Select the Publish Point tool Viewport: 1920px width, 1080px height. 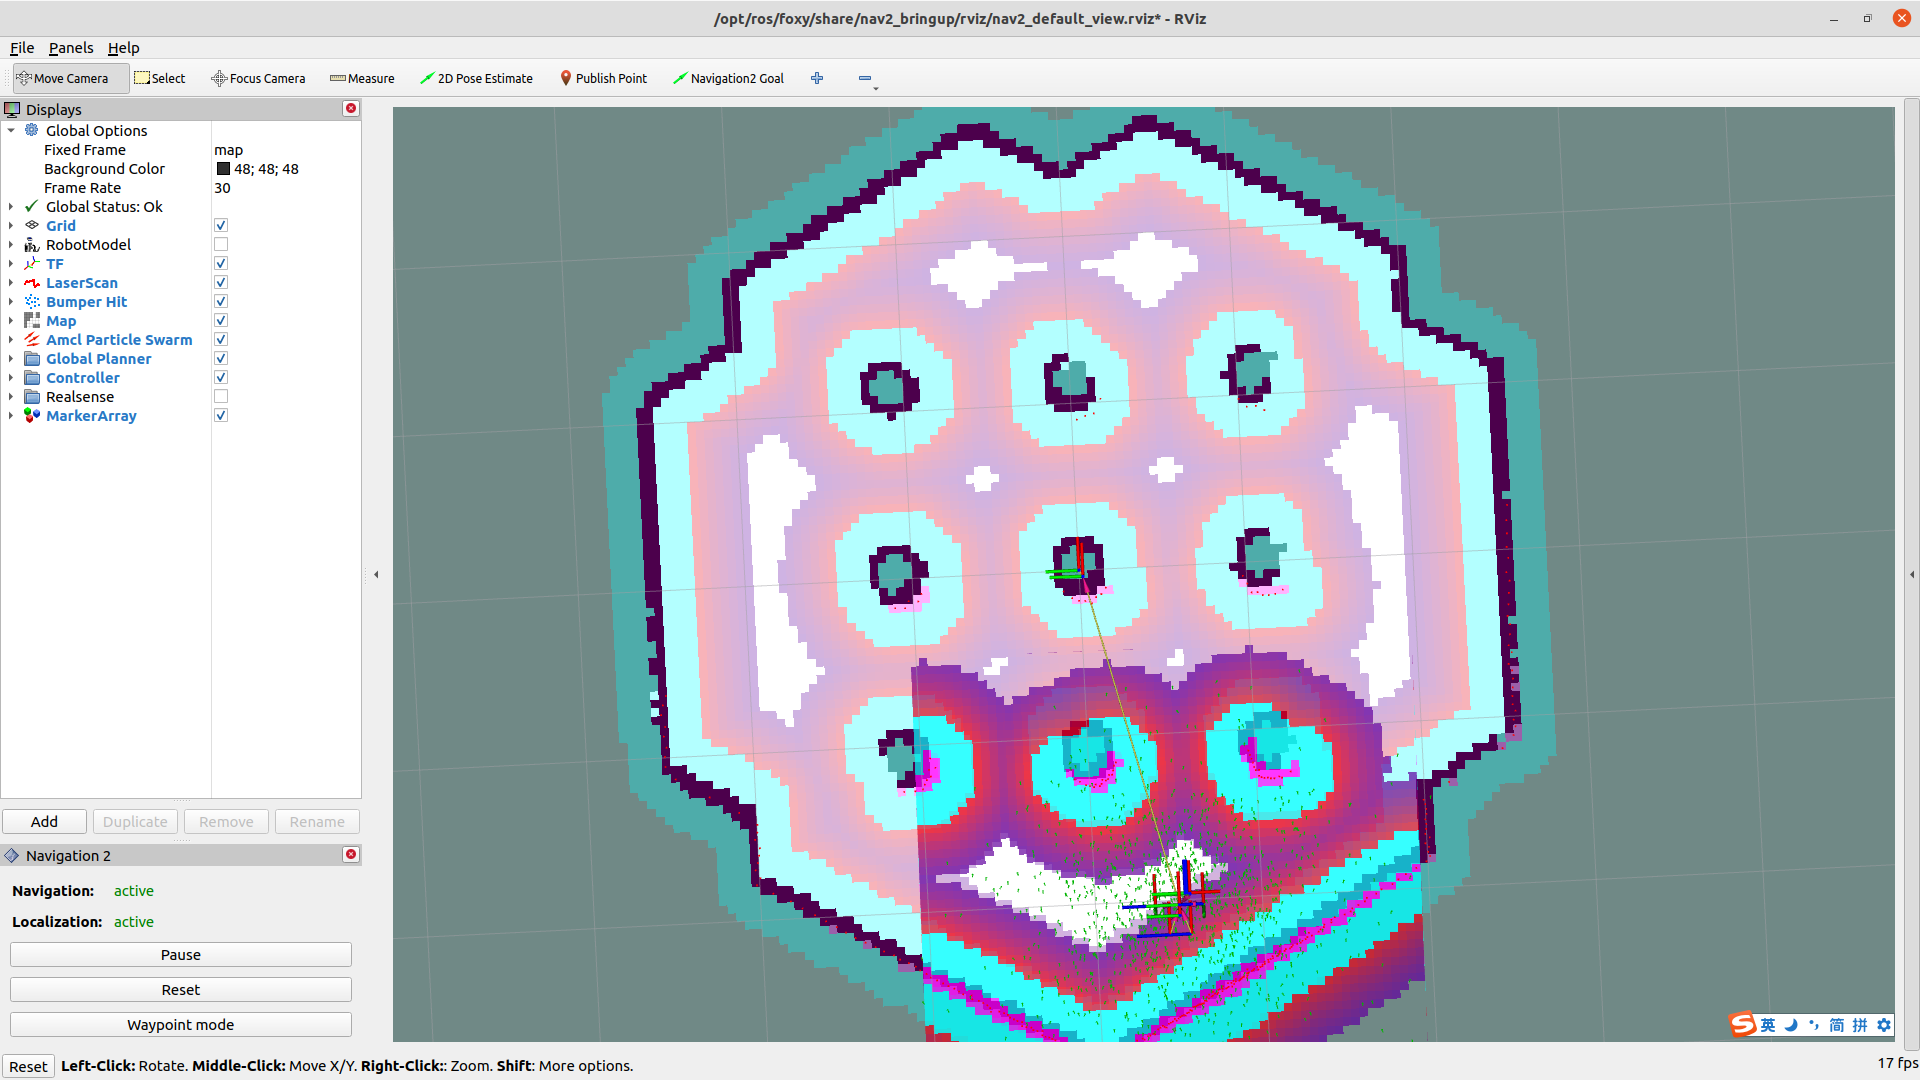(x=601, y=78)
